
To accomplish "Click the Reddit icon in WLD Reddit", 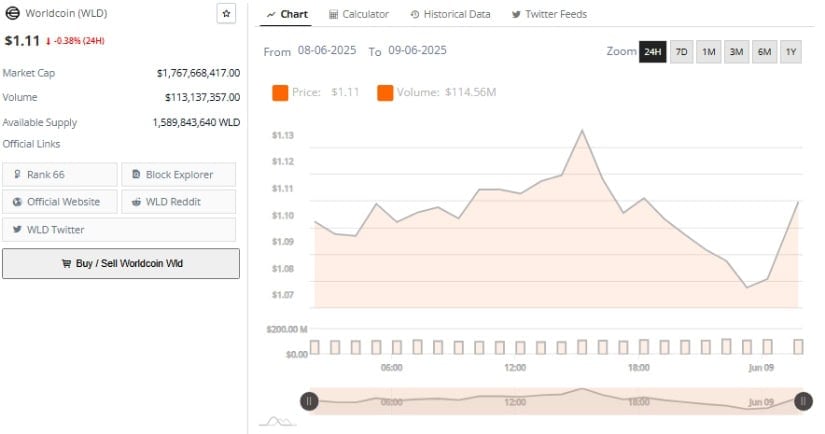I will click(136, 202).
